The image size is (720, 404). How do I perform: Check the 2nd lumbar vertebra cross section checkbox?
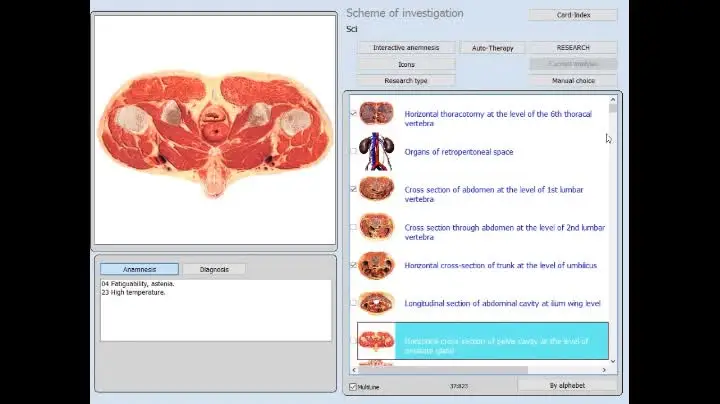coord(353,227)
